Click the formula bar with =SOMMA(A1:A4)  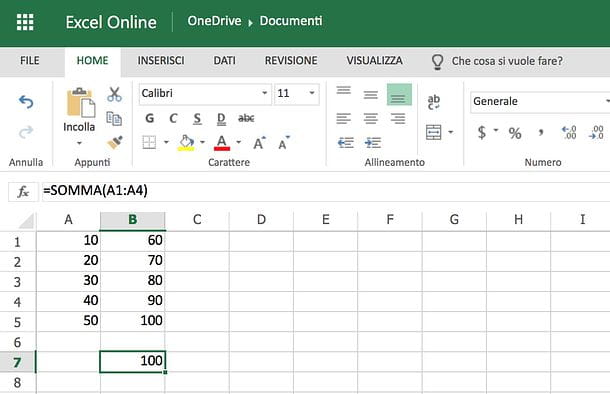tap(325, 191)
